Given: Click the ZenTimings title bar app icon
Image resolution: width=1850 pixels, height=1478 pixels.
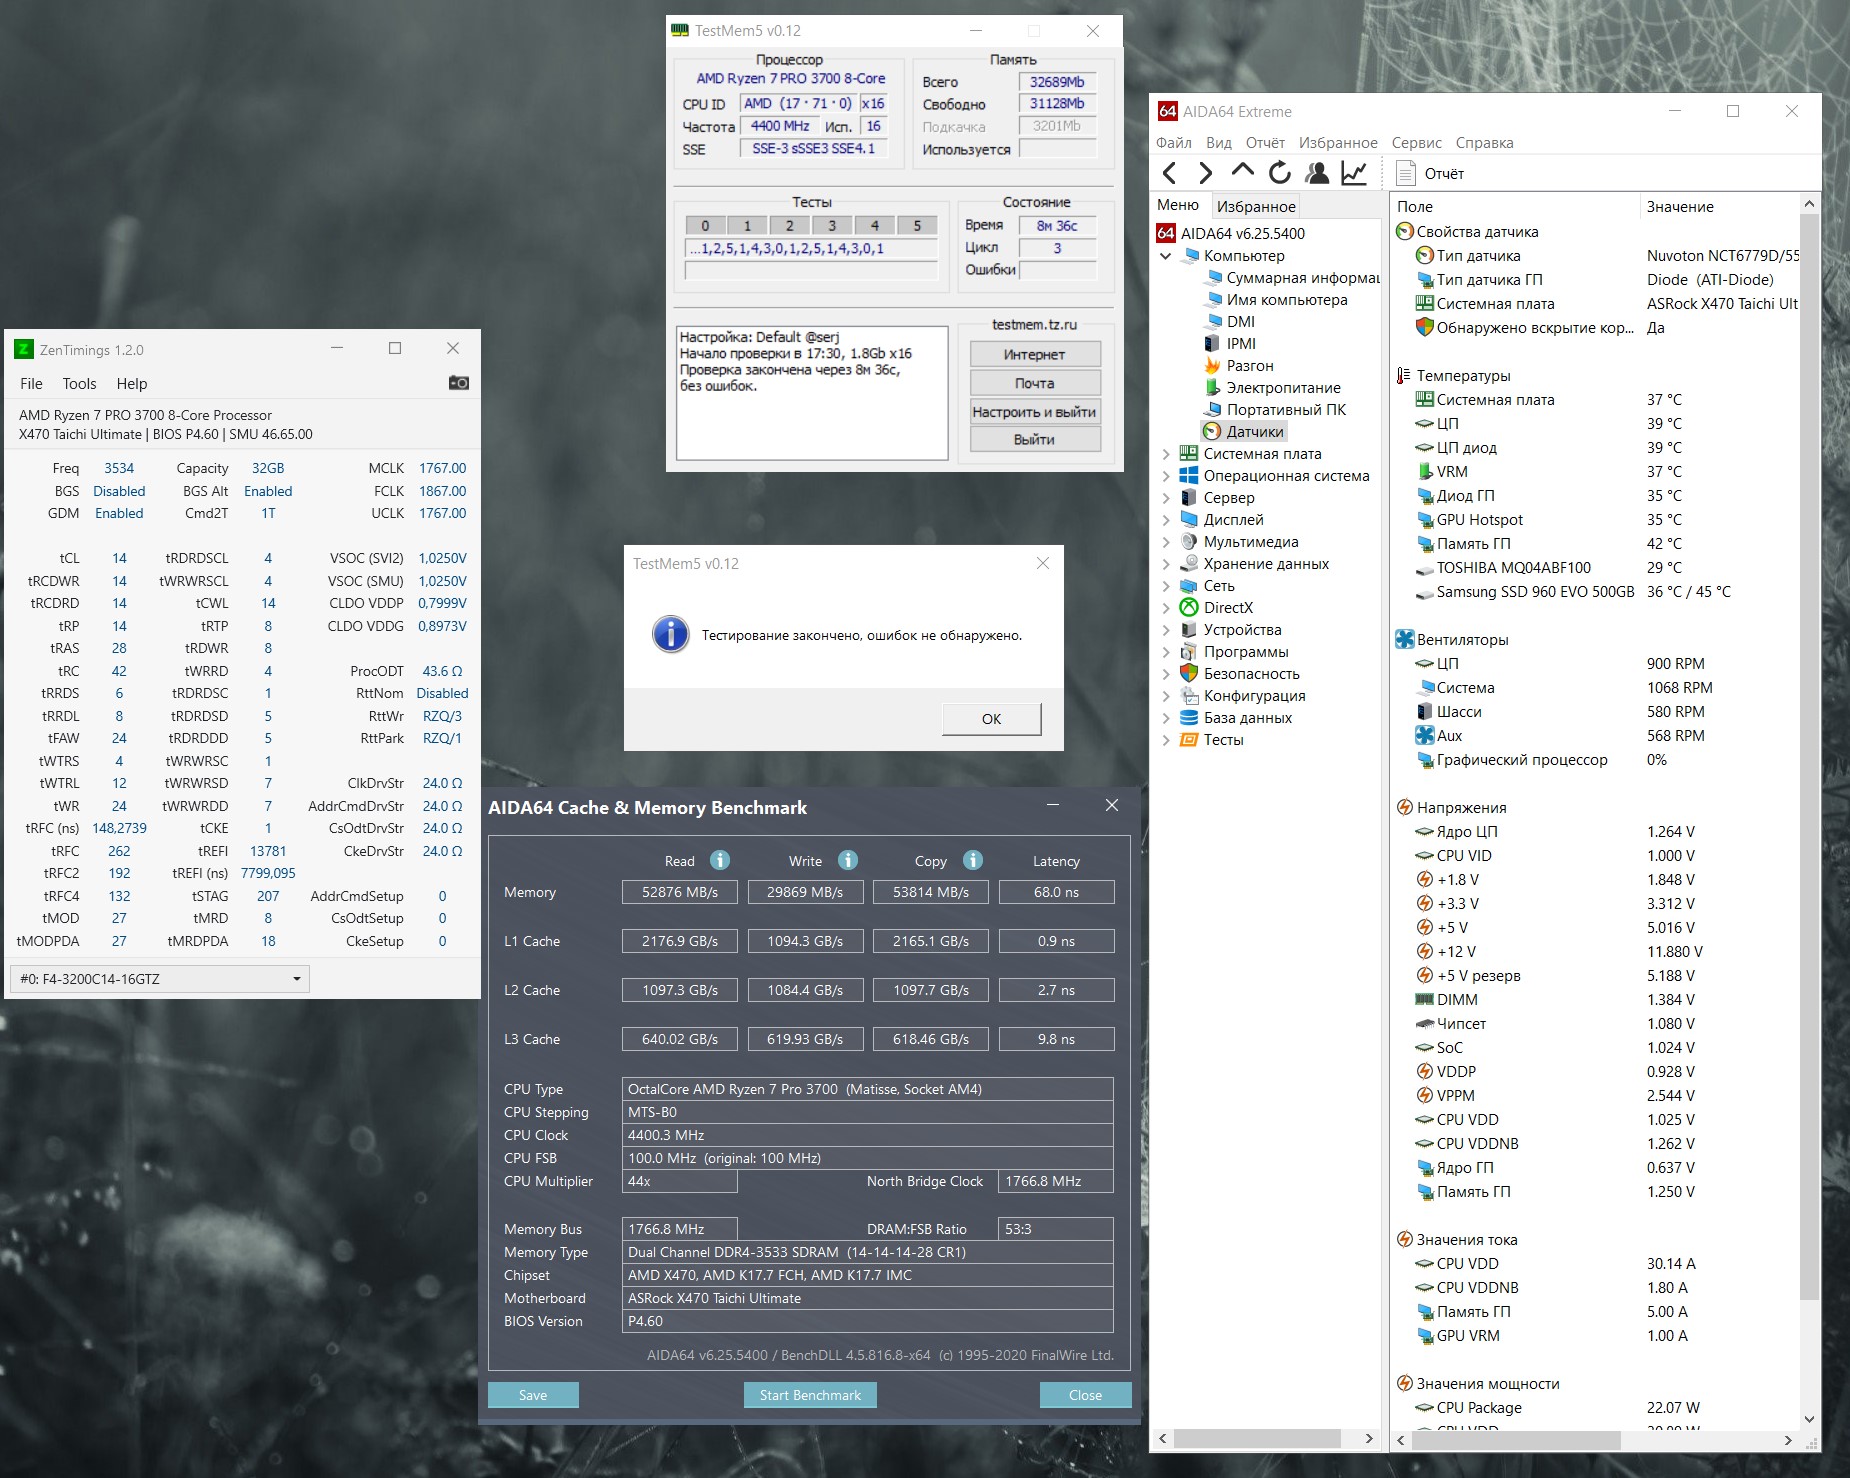Looking at the screenshot, I should (24, 349).
